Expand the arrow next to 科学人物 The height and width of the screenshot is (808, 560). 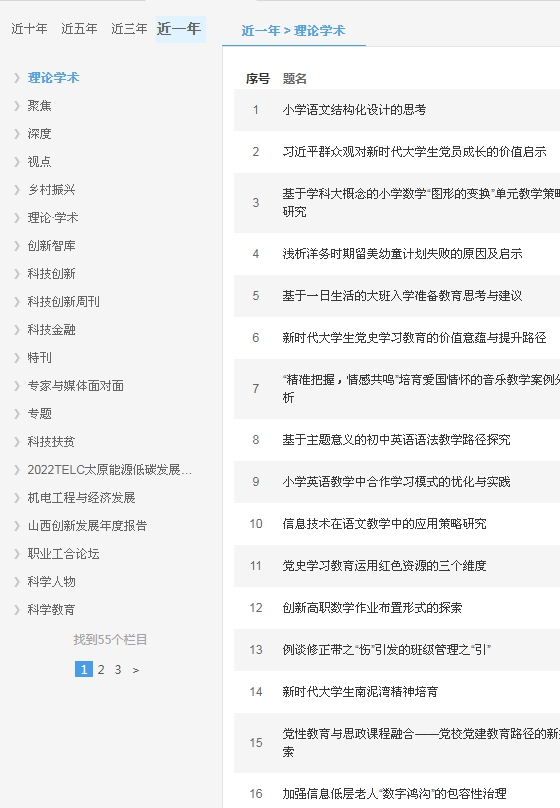(17, 581)
